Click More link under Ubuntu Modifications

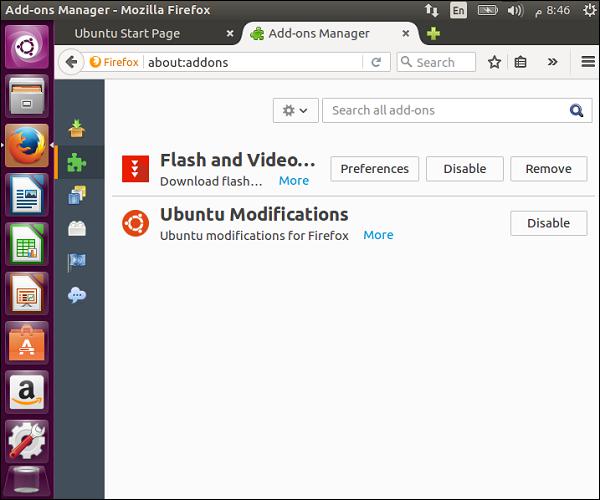[x=378, y=235]
